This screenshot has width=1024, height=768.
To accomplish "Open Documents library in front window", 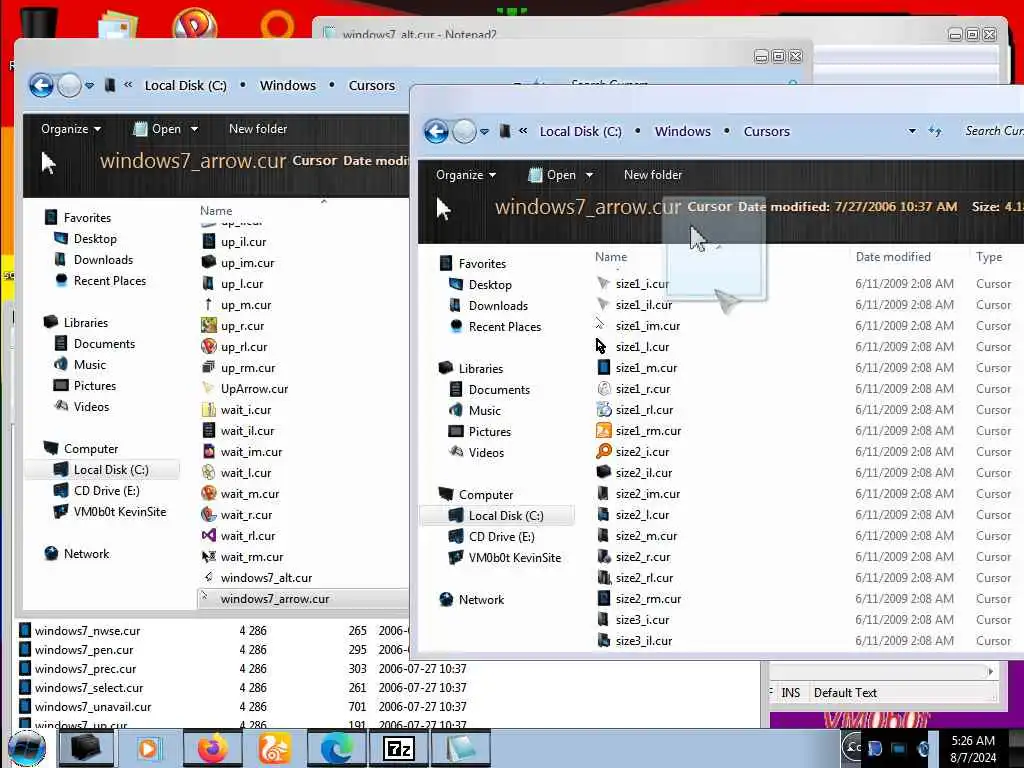I will pos(490,390).
